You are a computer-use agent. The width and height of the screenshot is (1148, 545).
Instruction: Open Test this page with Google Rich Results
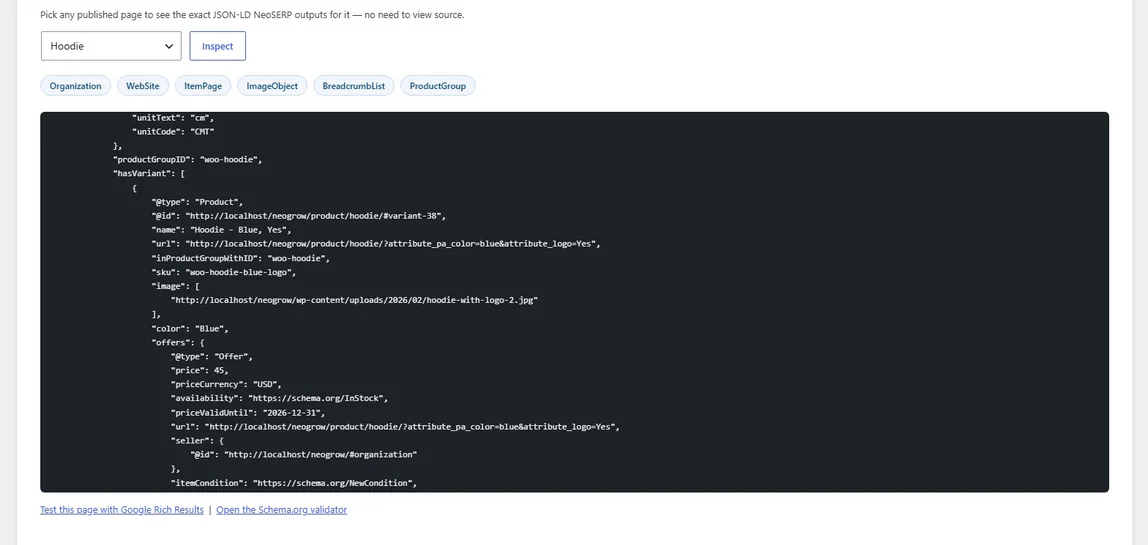122,510
